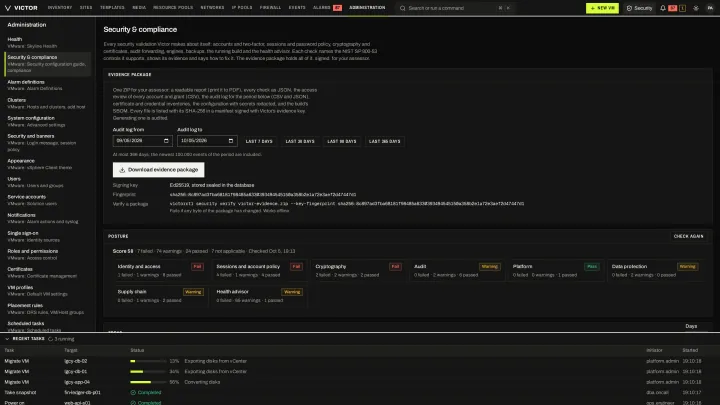The image size is (720, 405).
Task: Click the Check Again button
Action: click(688, 236)
